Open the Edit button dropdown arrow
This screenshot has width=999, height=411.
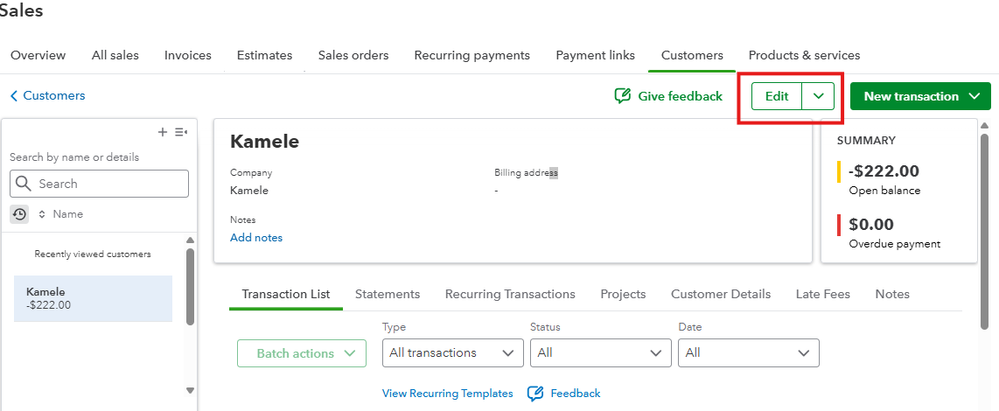(818, 96)
